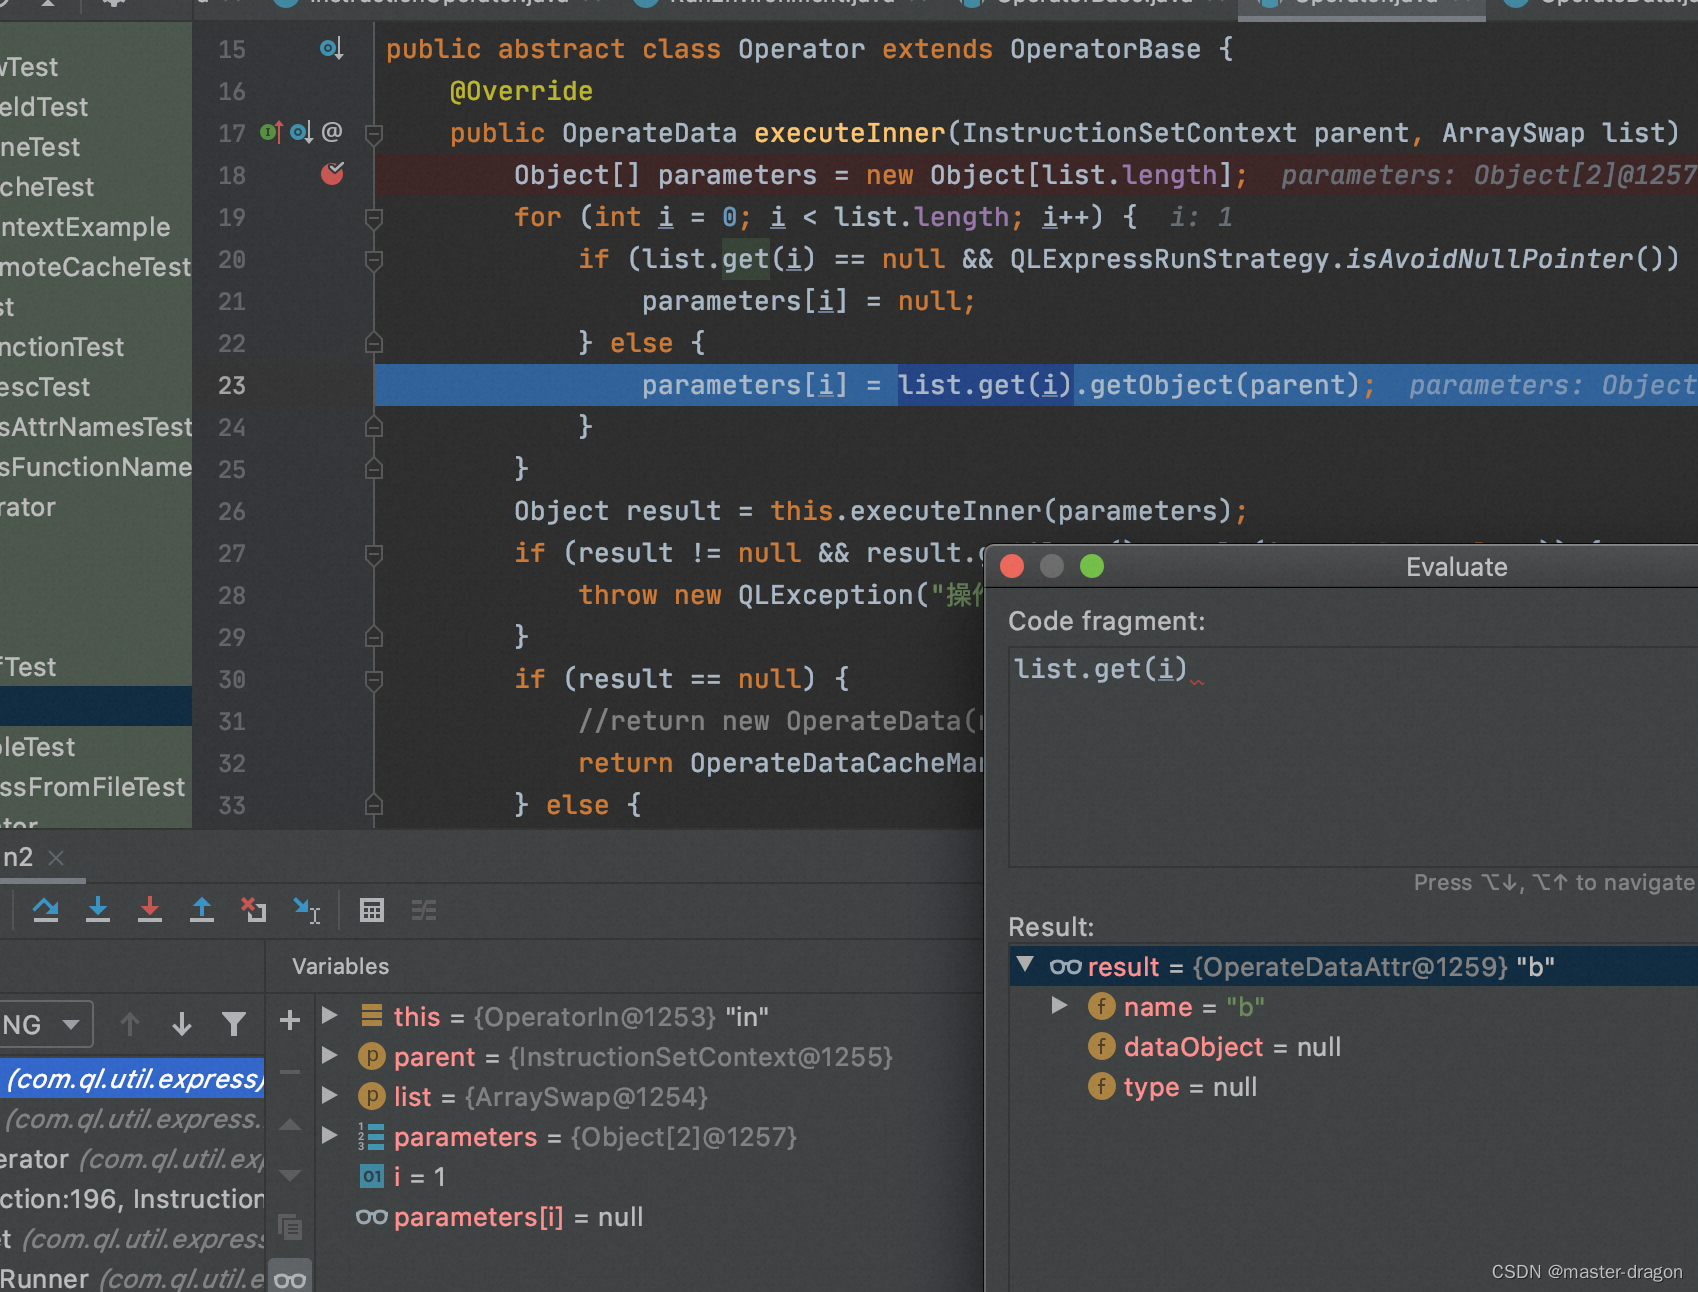Click the duplicate watch icon
The height and width of the screenshot is (1292, 1698).
point(290,1227)
